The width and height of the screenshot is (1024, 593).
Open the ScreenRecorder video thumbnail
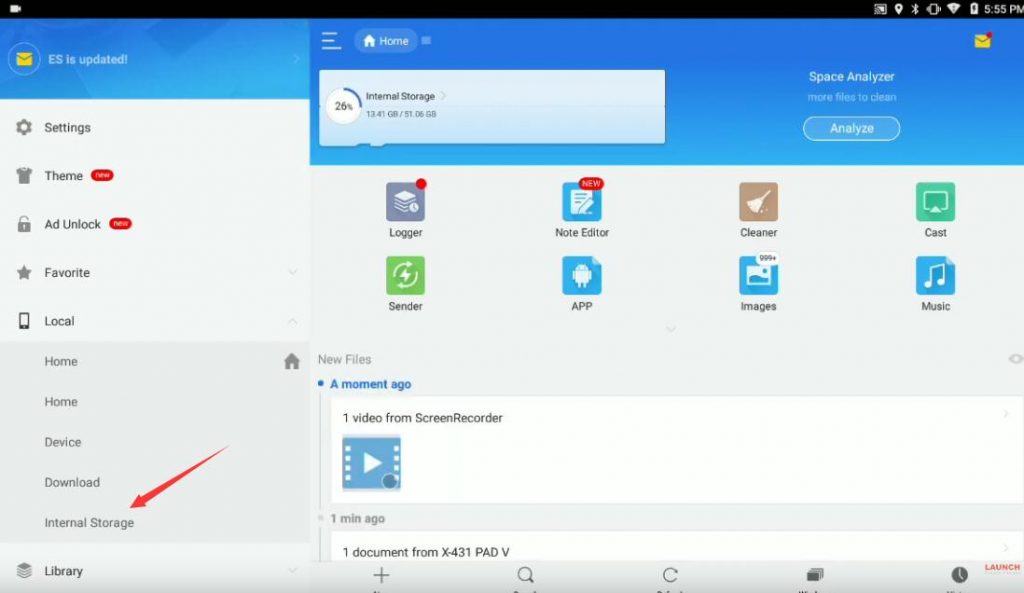(371, 462)
